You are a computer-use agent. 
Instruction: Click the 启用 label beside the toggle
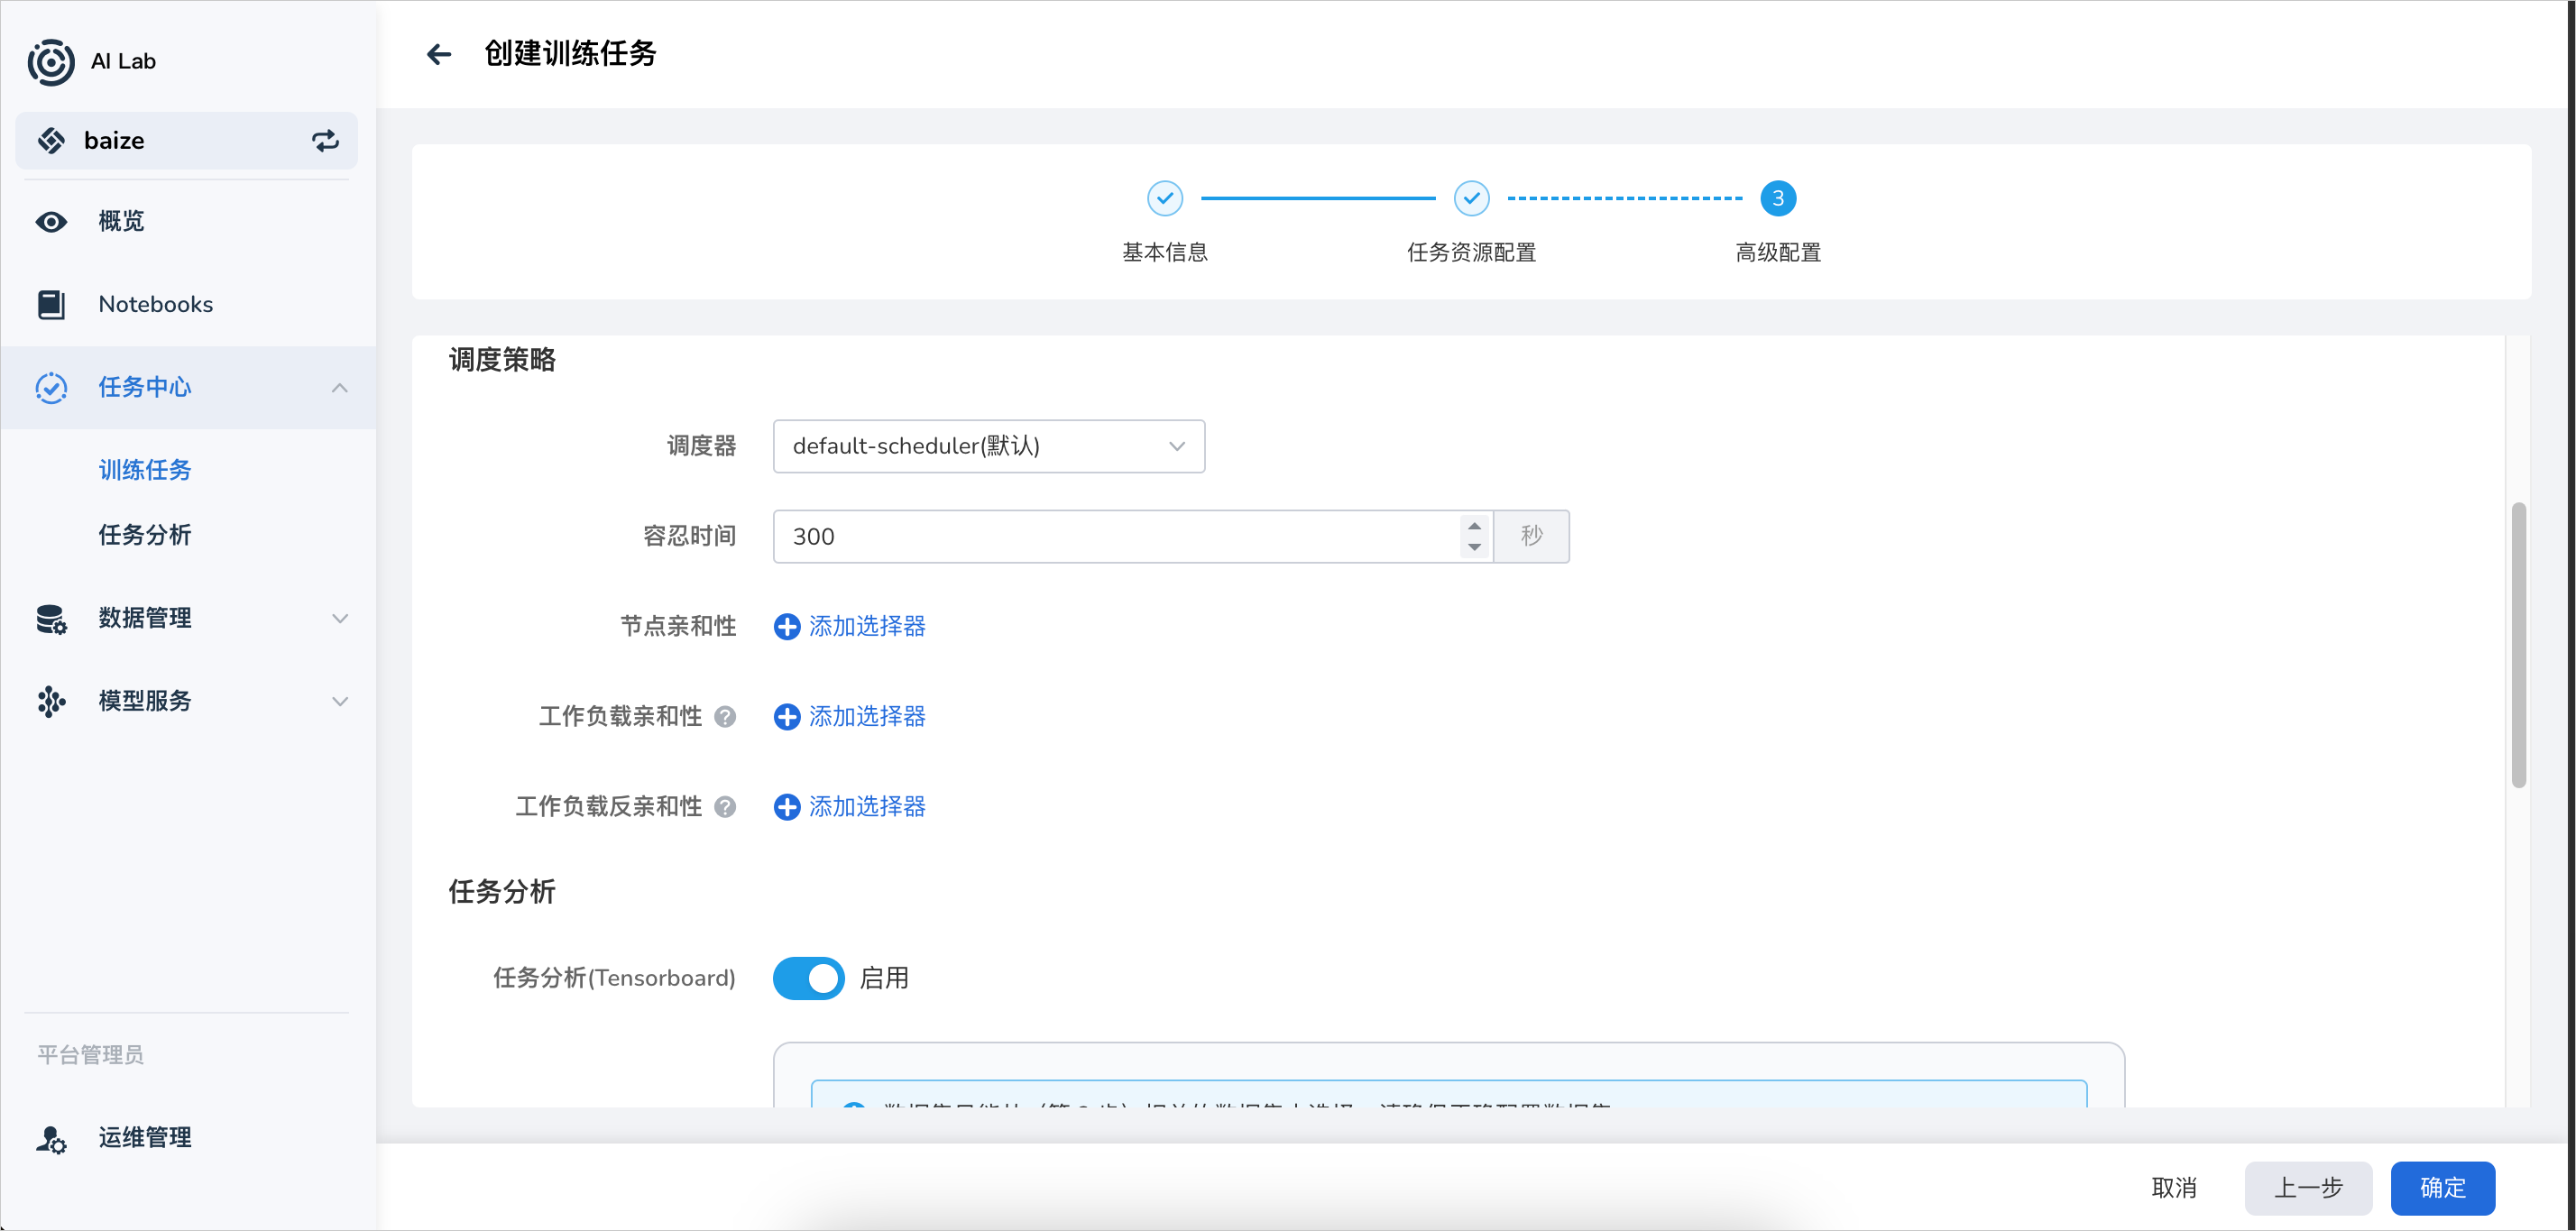(x=884, y=978)
